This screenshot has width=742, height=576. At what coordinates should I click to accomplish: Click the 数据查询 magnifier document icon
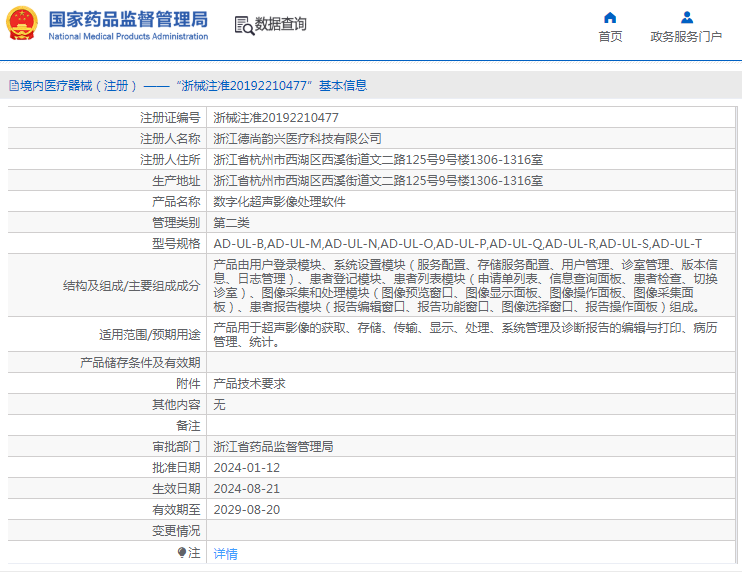pos(243,25)
